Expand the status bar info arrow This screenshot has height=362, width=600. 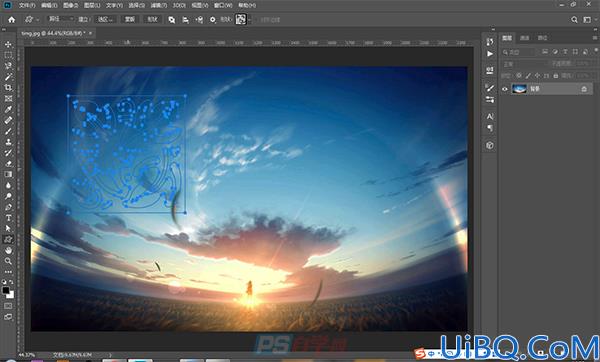coord(111,355)
